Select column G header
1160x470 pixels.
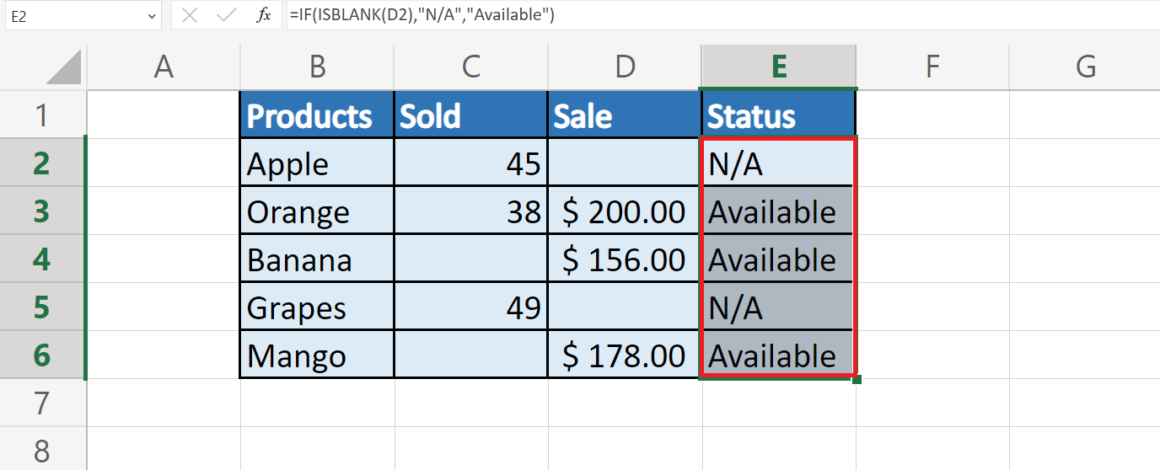[1086, 67]
